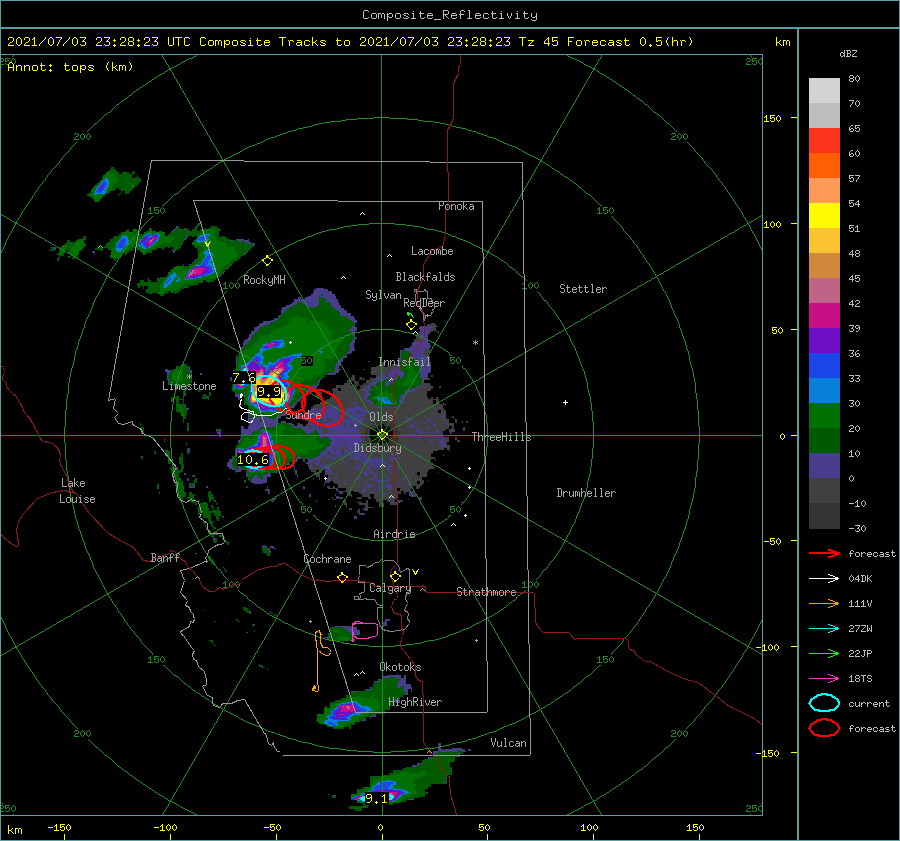Pick the 54 dBZ yellow swatch

(824, 215)
